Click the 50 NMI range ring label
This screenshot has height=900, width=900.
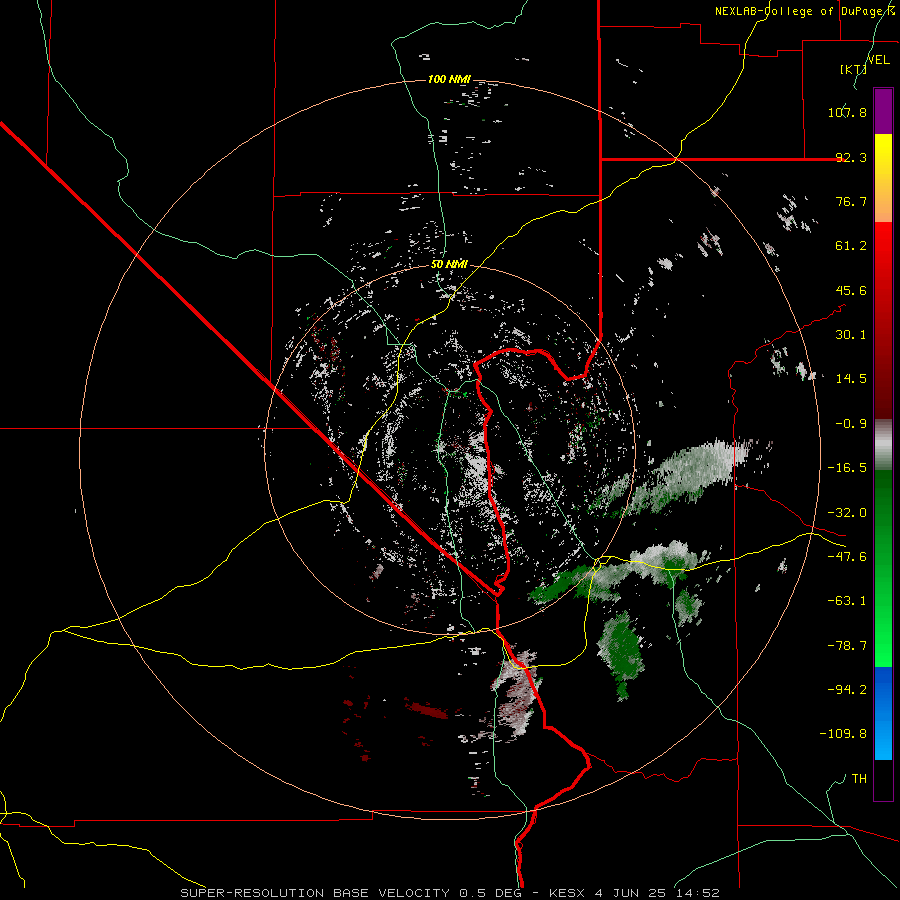point(449,264)
